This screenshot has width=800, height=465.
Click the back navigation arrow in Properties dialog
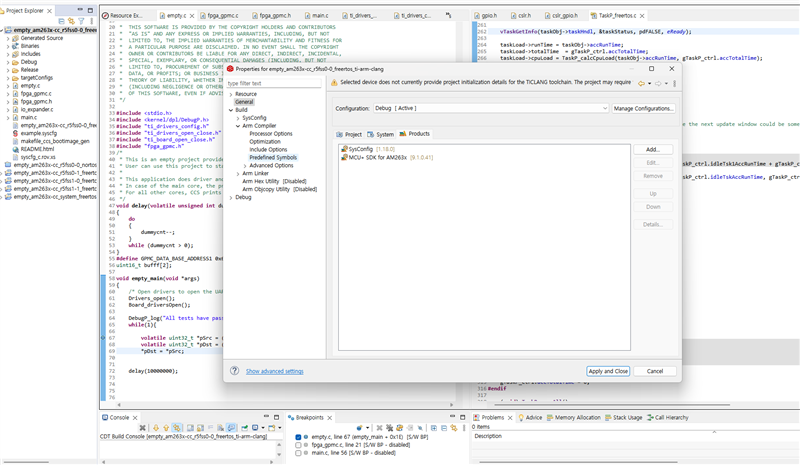(641, 84)
